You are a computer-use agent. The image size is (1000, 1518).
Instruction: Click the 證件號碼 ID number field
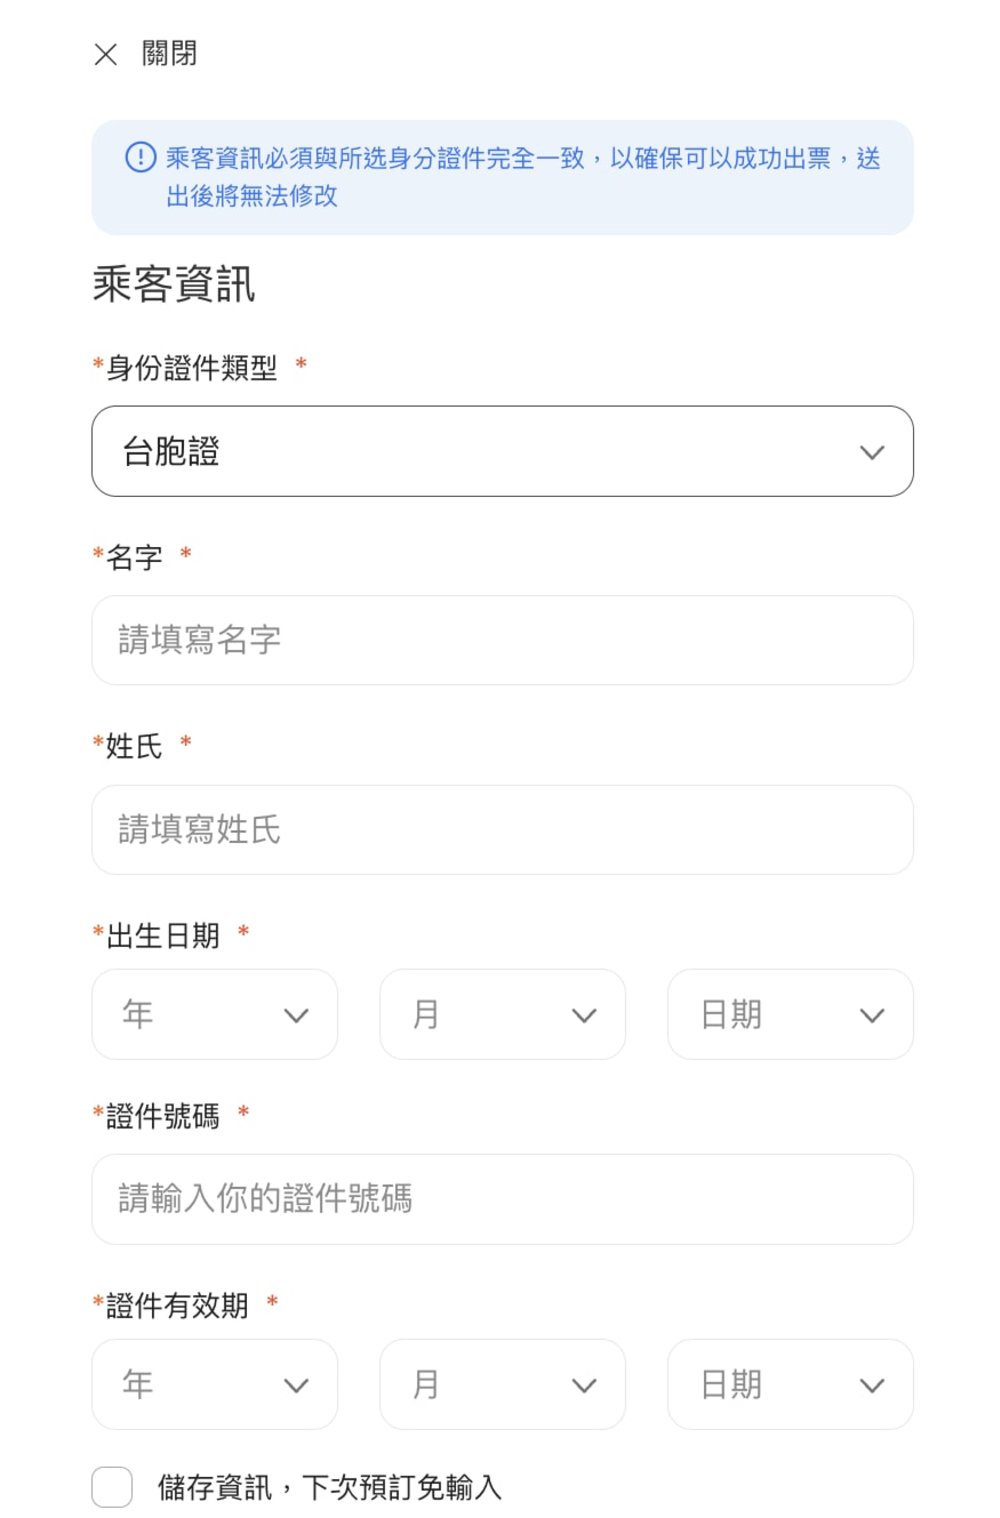tap(500, 1199)
